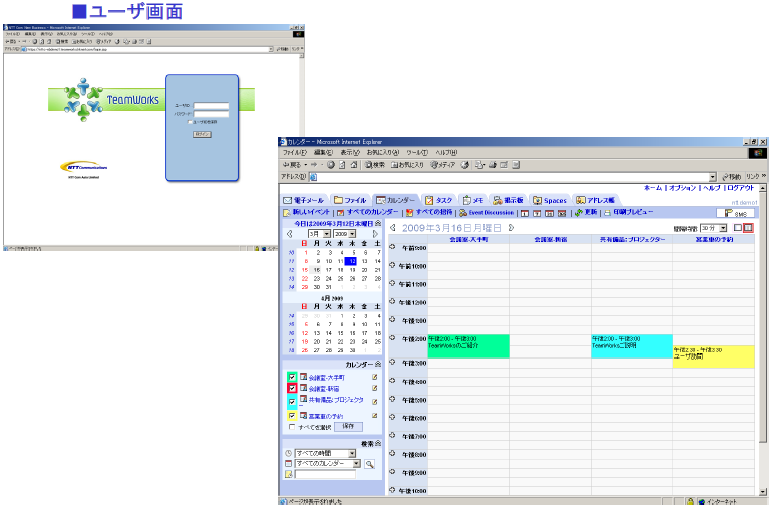Go to next month in mini calendar
772x507 pixels.
pos(375,234)
